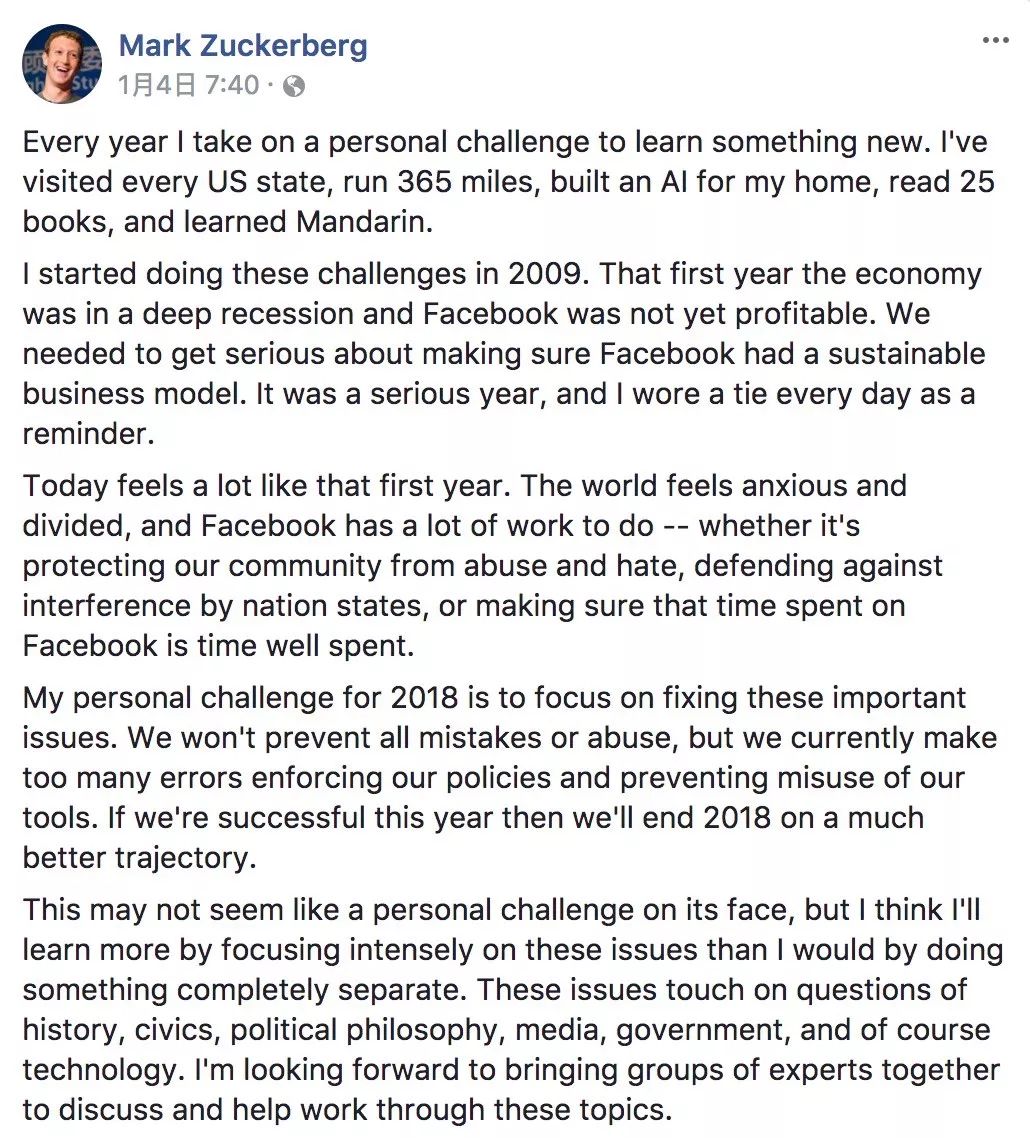Click the post timestamp 1月4日 7:40
Image resolution: width=1030 pixels, height=1138 pixels.
click(188, 86)
